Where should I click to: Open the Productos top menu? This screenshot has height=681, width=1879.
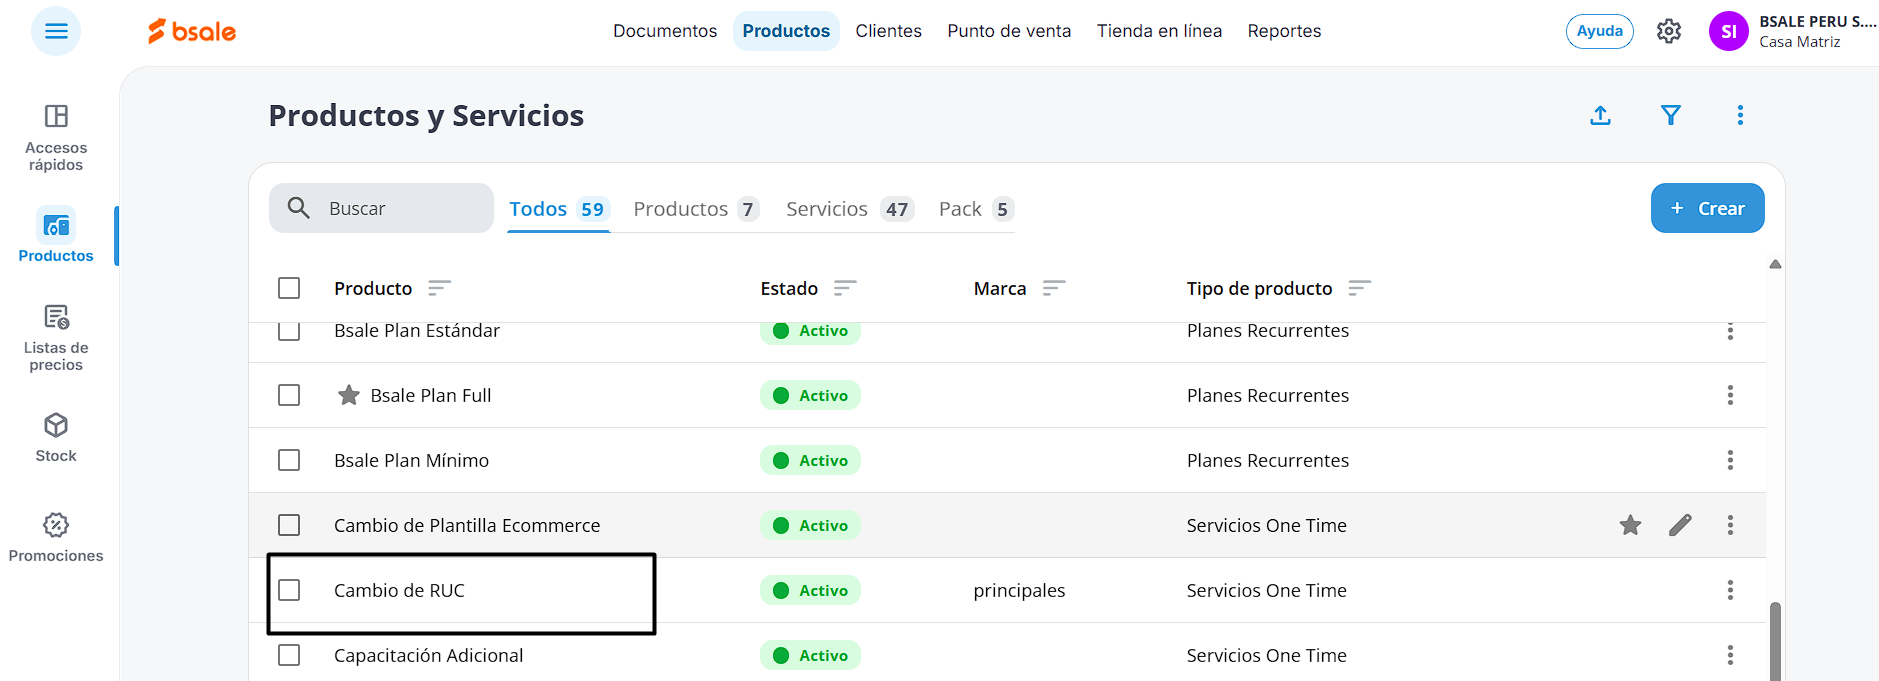pos(786,31)
